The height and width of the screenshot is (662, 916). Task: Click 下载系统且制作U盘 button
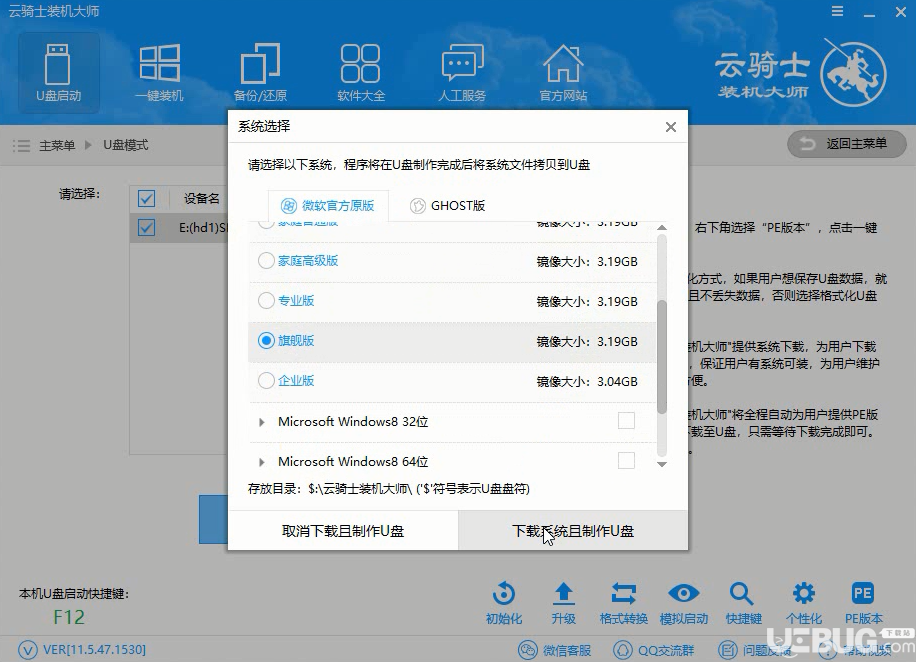(x=573, y=531)
